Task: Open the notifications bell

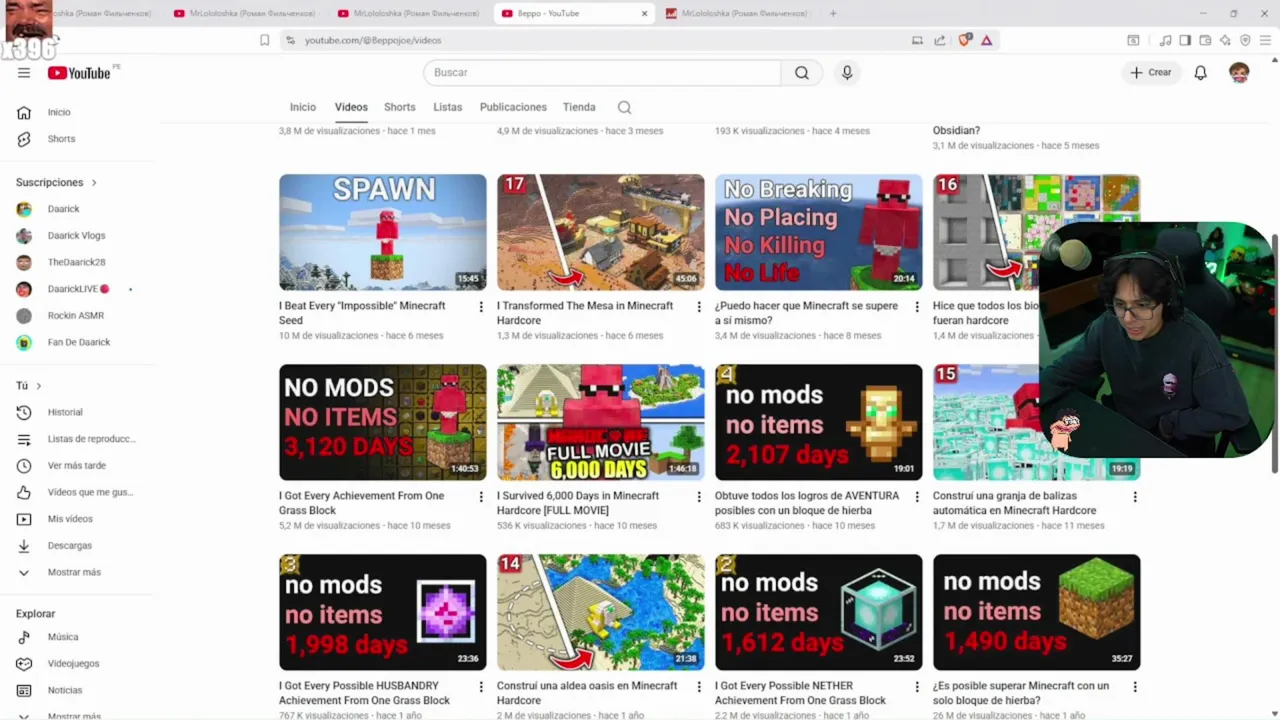Action: point(1200,72)
